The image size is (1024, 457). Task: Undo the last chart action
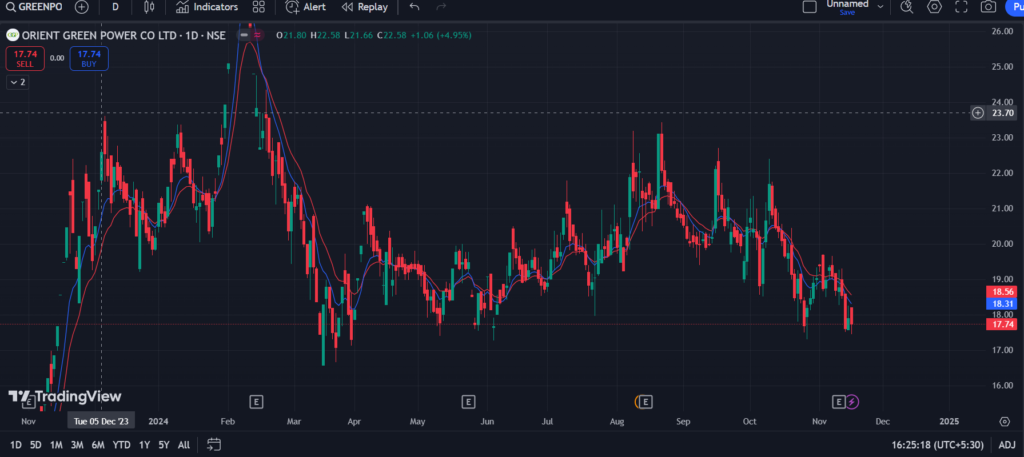coord(414,7)
